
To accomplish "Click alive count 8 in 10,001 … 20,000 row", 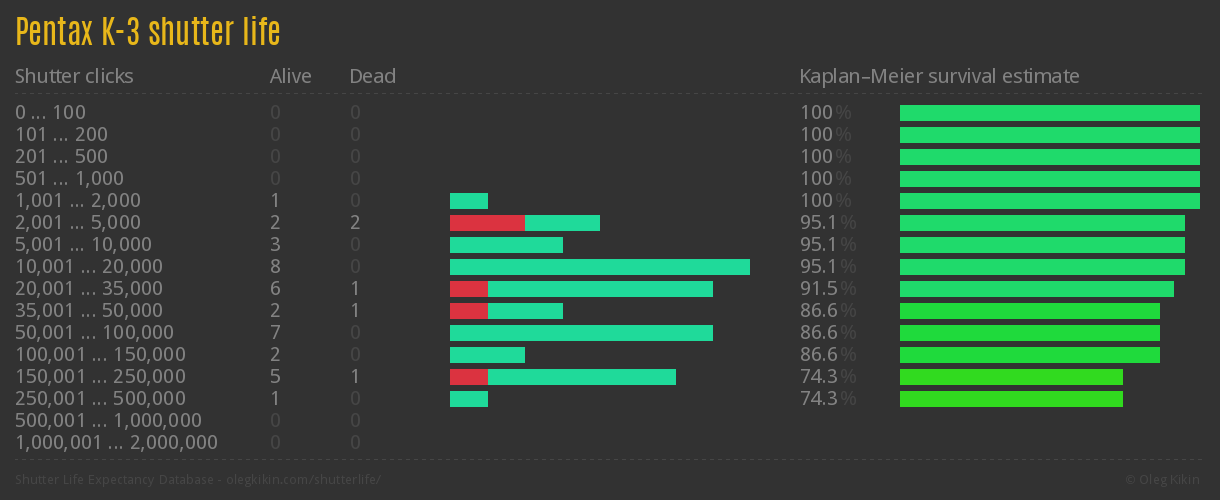I will point(275,267).
